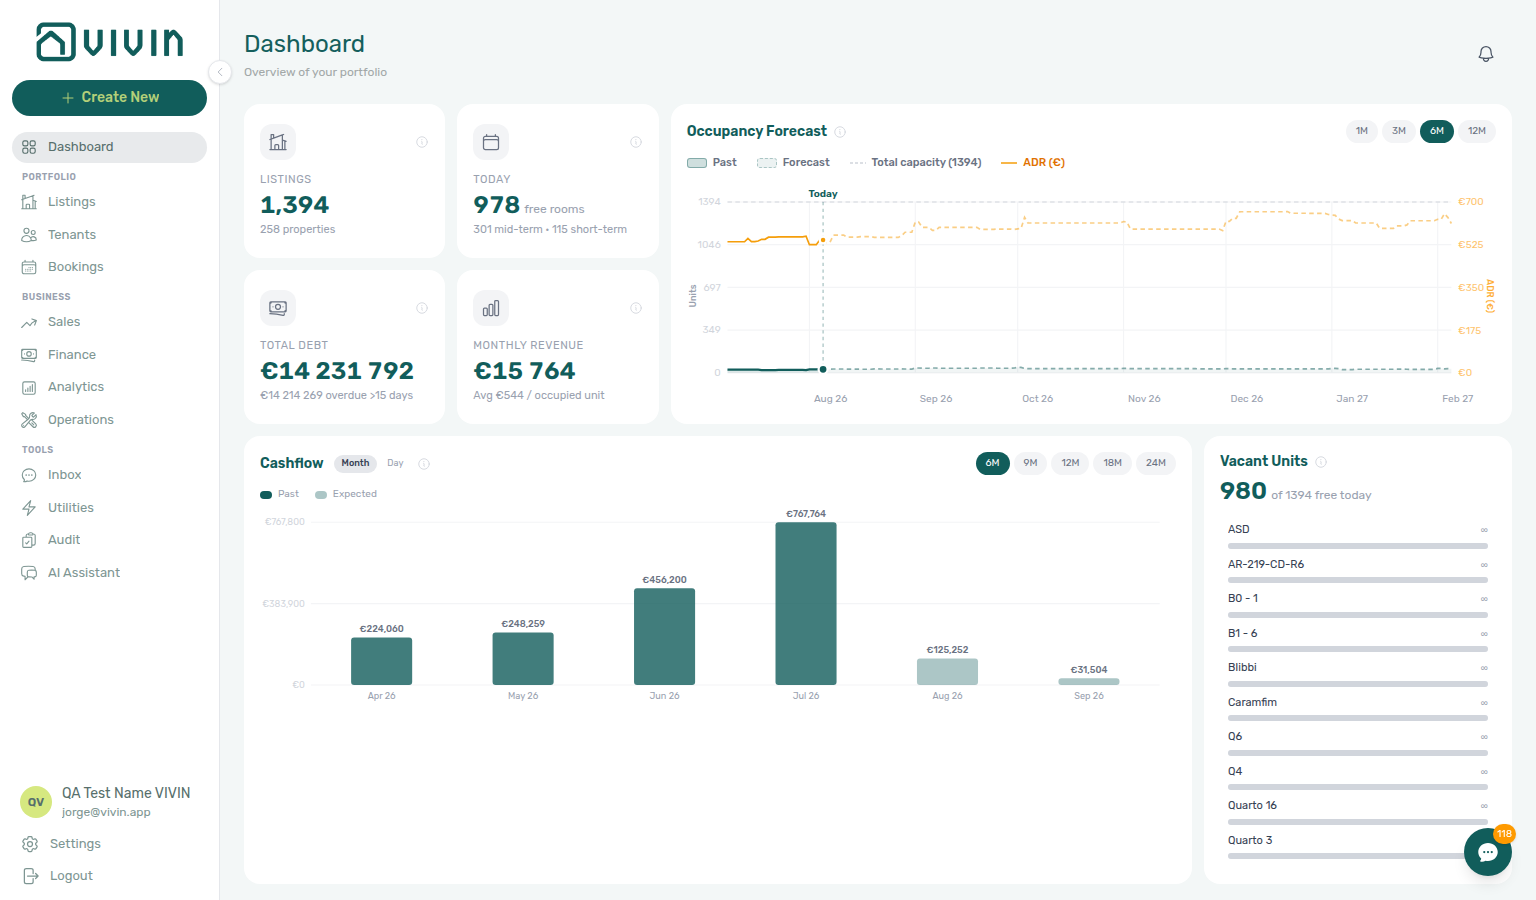
Task: Go to Operations
Action: (109, 420)
